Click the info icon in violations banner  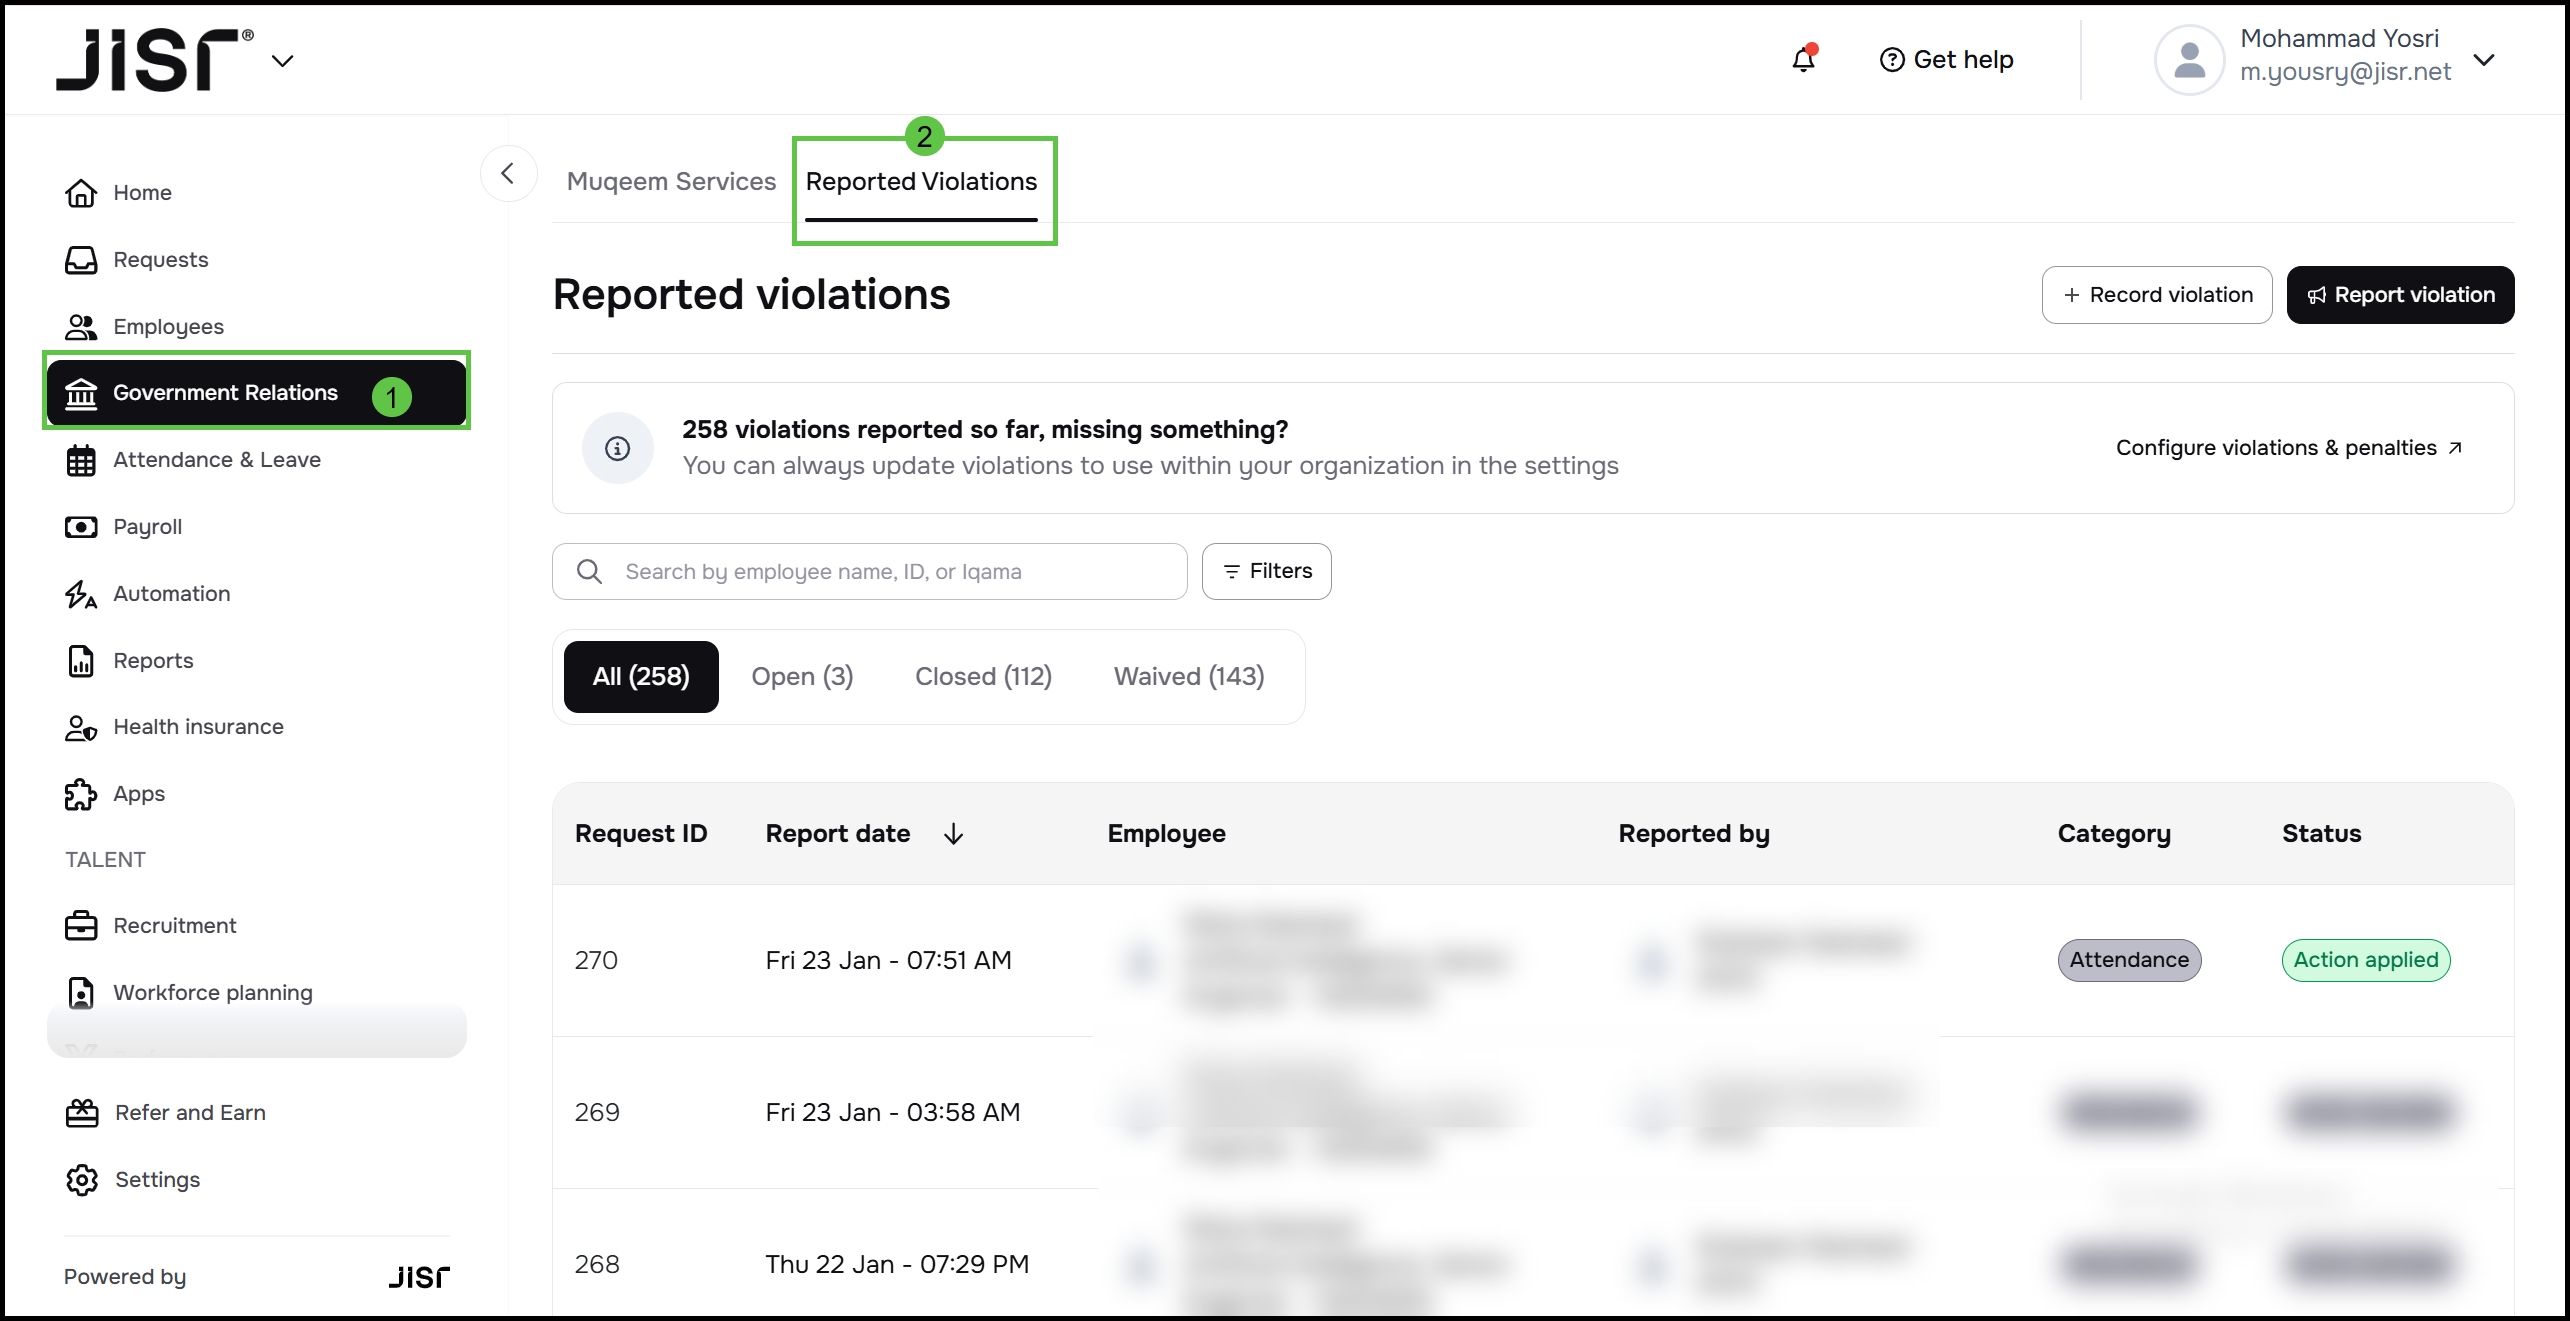click(x=618, y=448)
